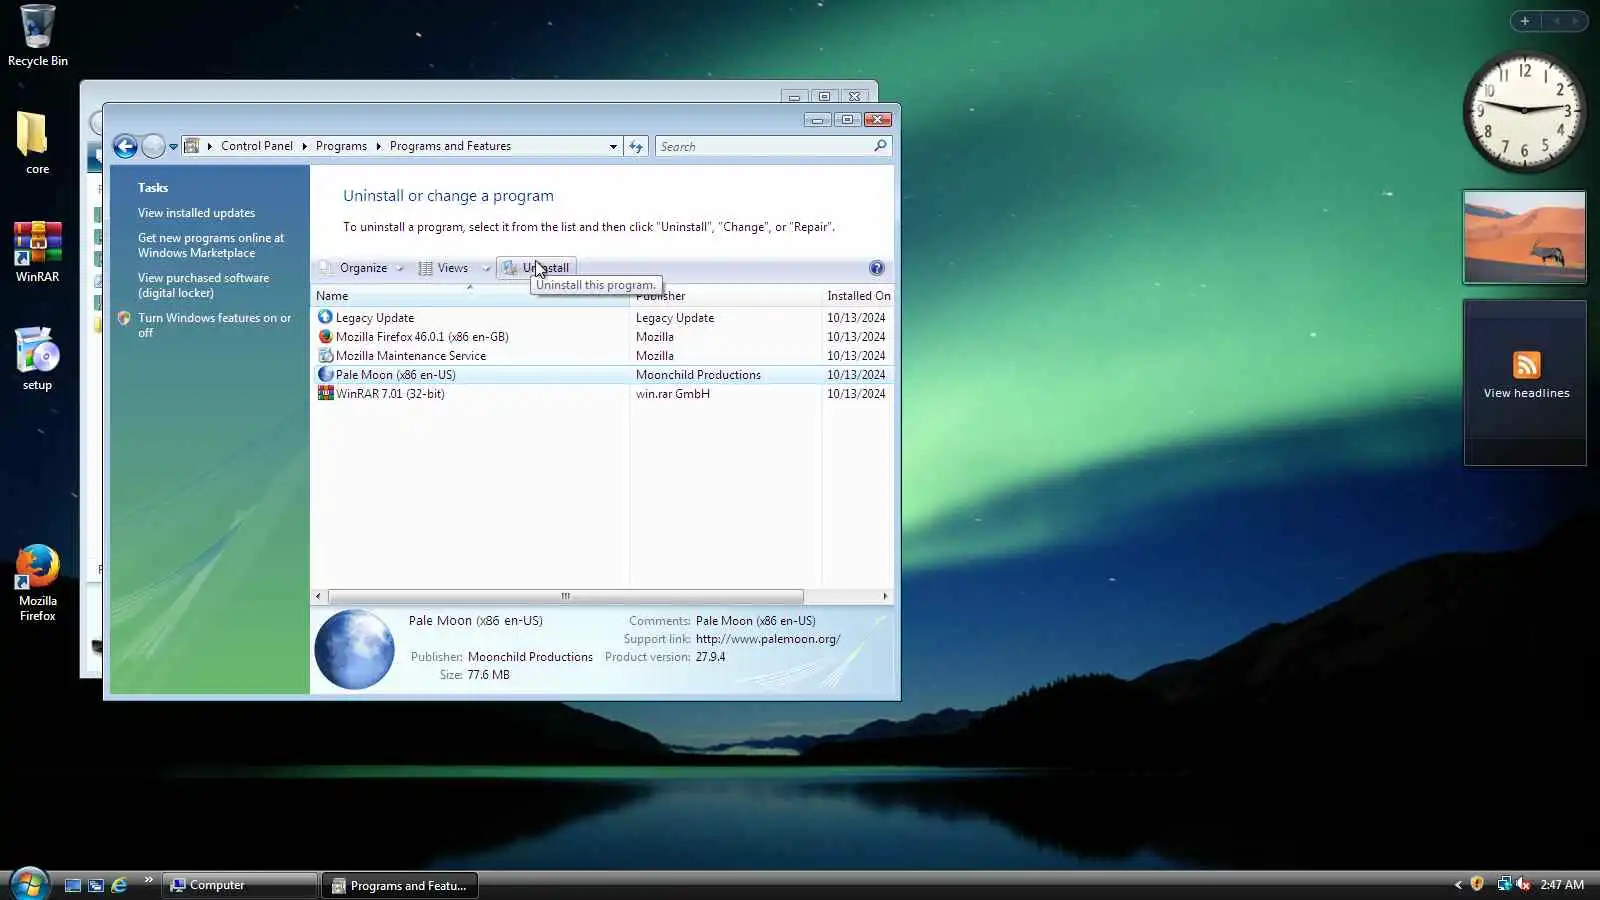
Task: Click the Mozilla Maintenance Service program icon
Action: click(325, 355)
